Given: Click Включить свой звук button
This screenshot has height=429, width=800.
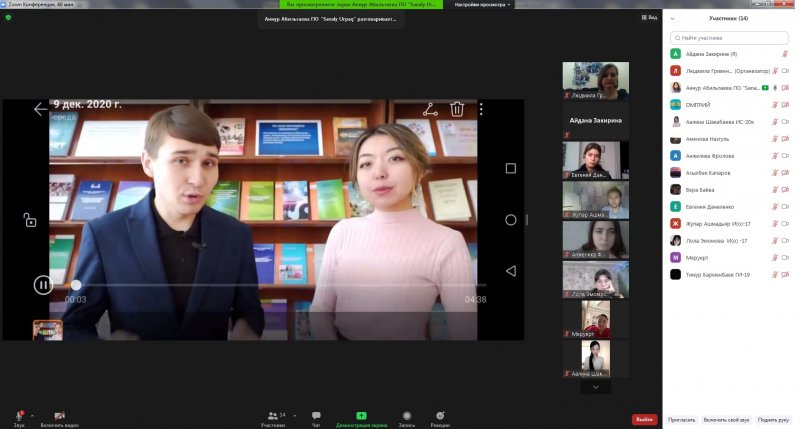Looking at the screenshot, I should pyautogui.click(x=727, y=420).
